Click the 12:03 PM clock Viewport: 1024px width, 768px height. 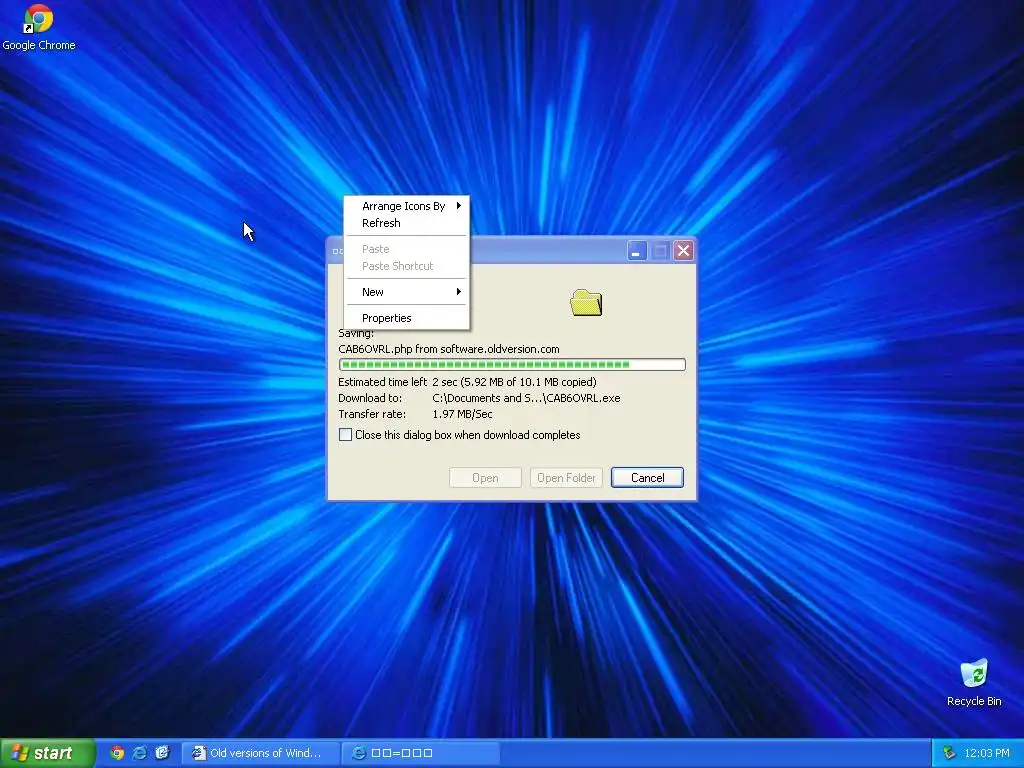[x=987, y=753]
